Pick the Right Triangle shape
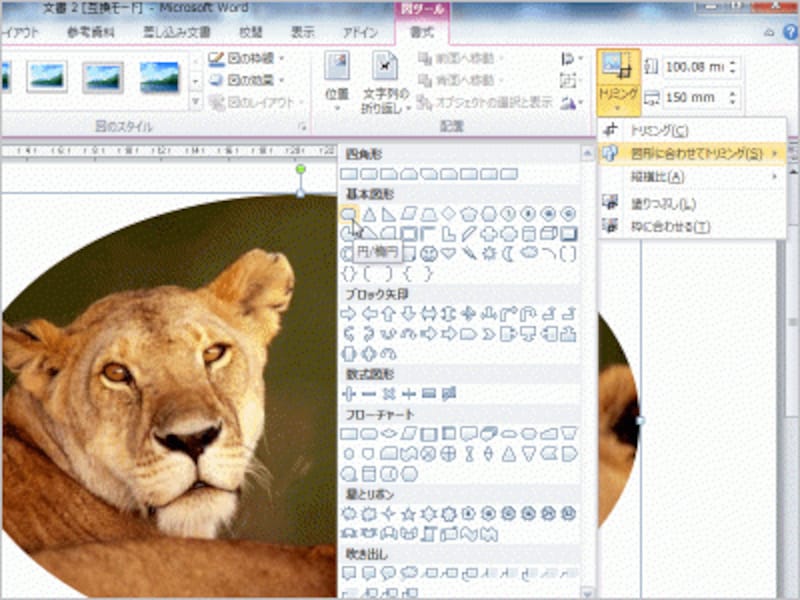 coord(389,214)
